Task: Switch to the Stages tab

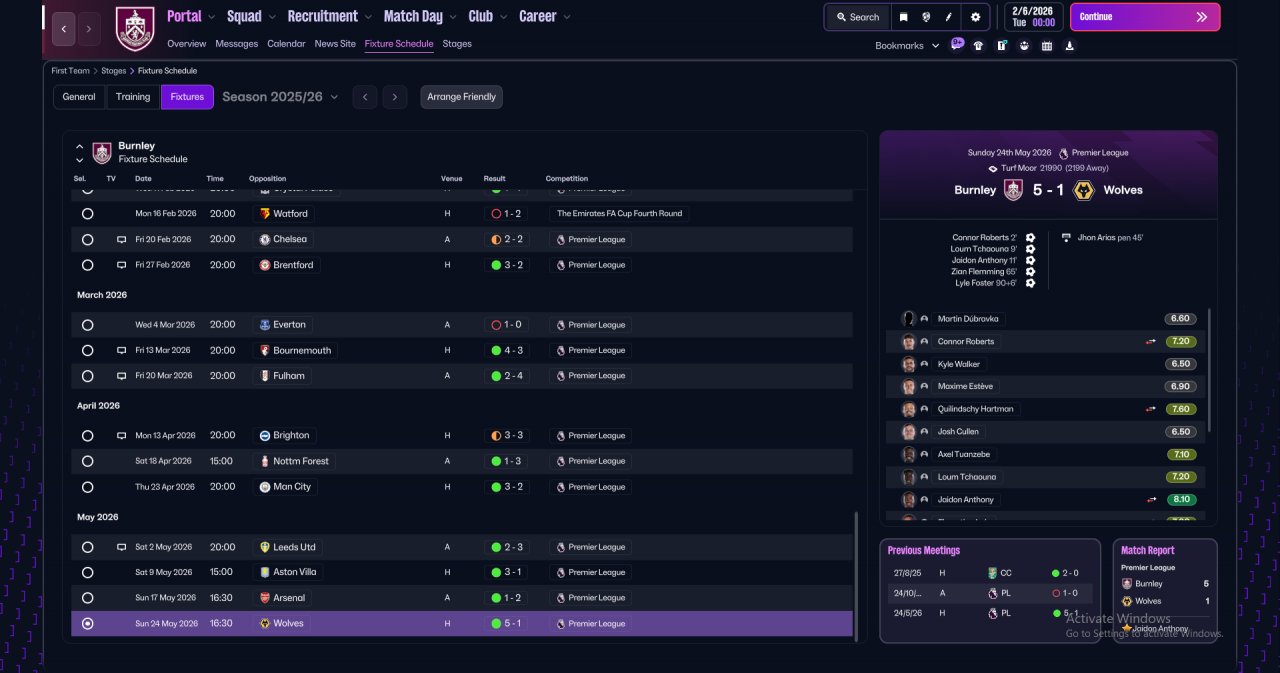Action: pyautogui.click(x=457, y=44)
